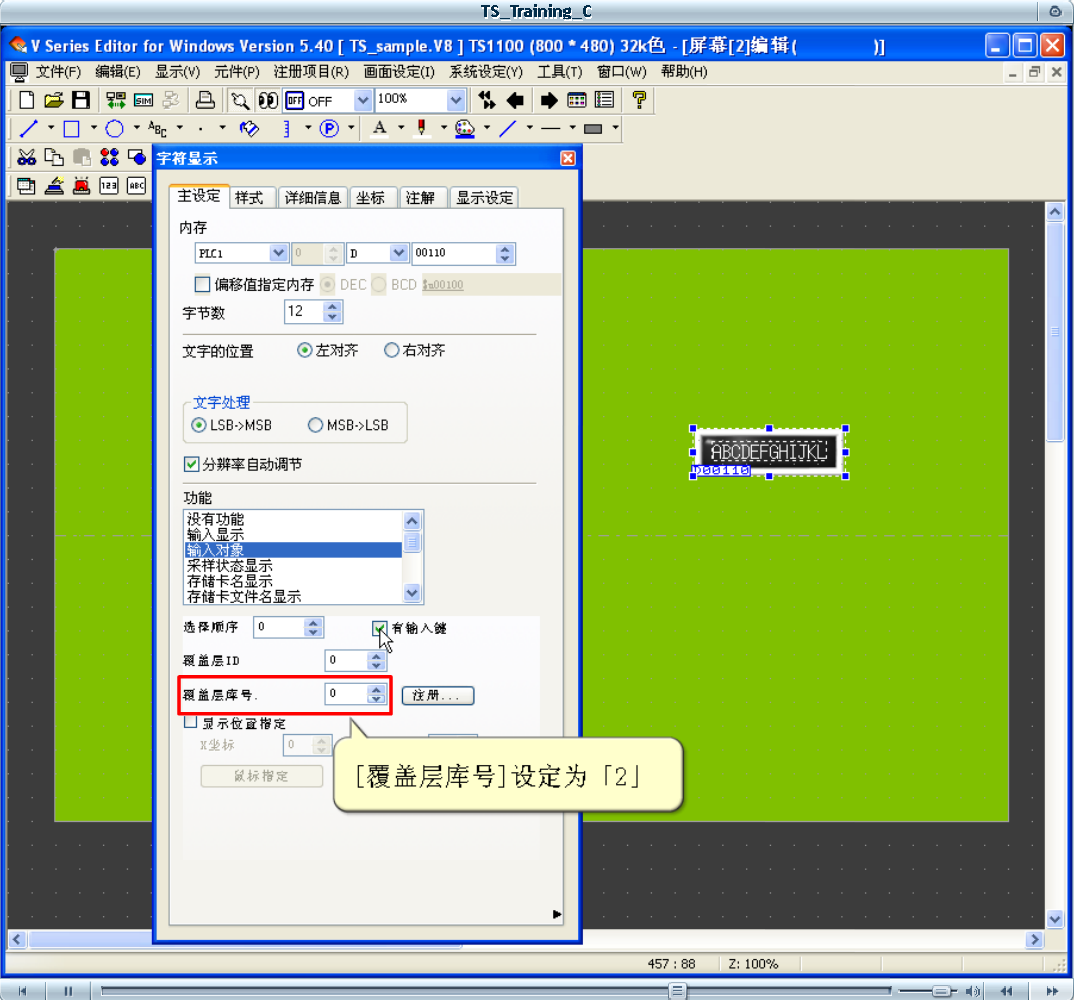Select the rectangle drawing tool
Screen dimensions: 1074x1000
(72, 128)
